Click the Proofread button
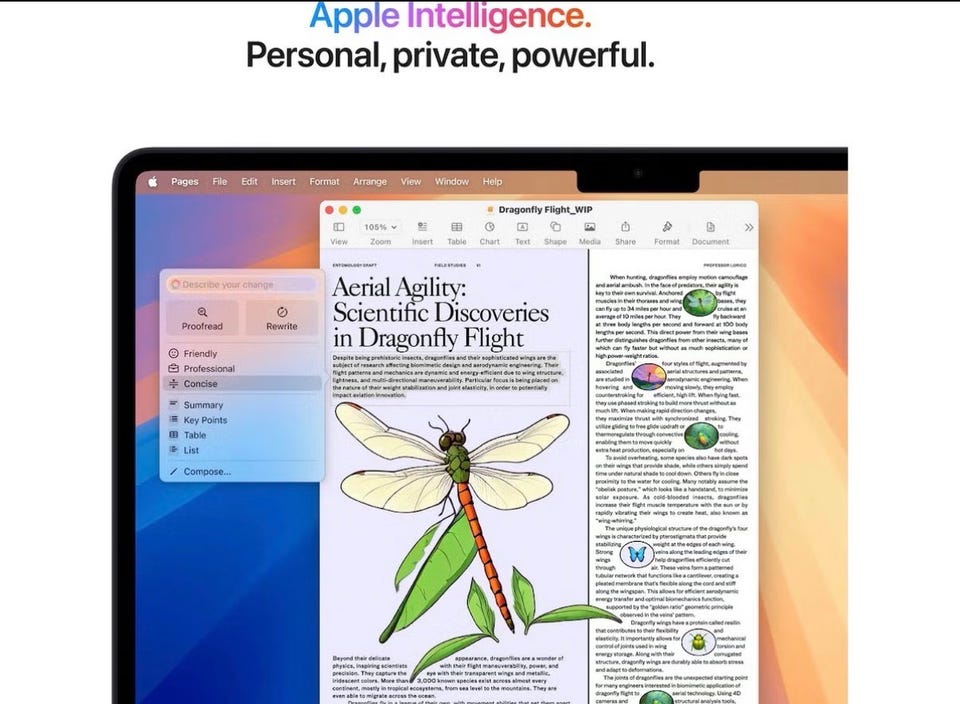Screen dimensions: 960x704 203,318
